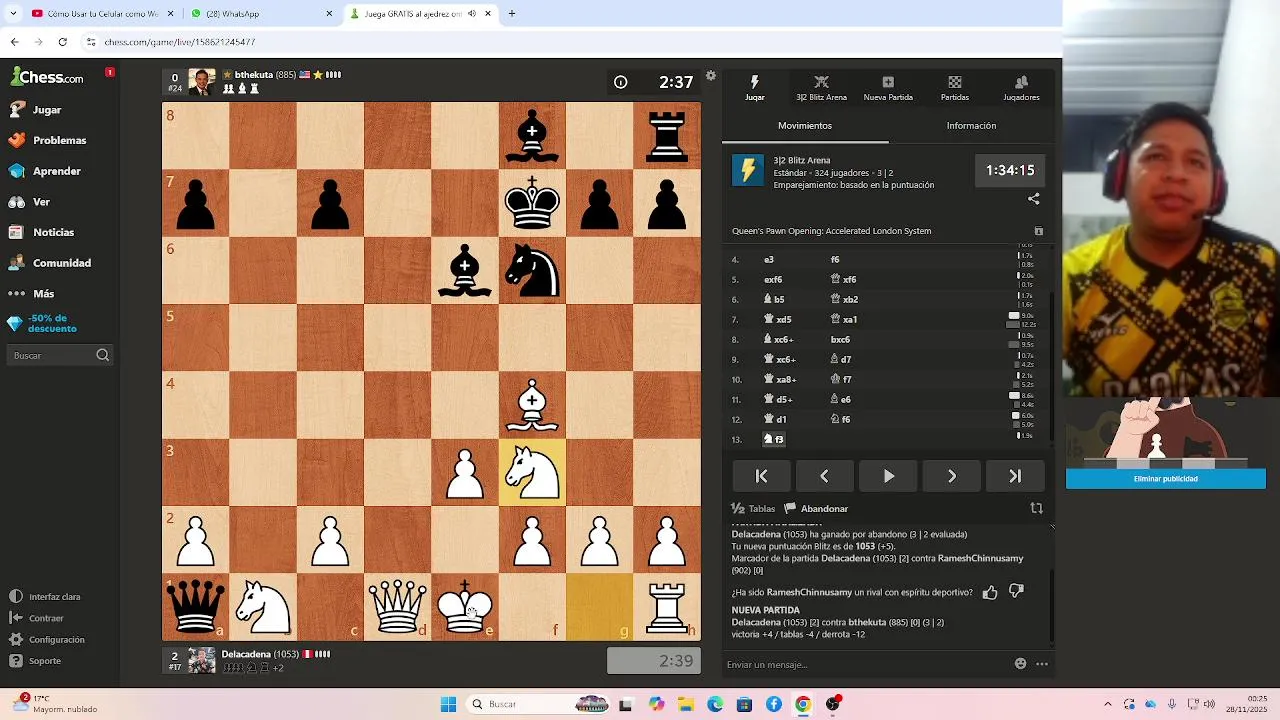Viewport: 1280px width, 720px height.
Task: Click the 3|2 Blitz Arena lightning badge
Action: coord(748,170)
